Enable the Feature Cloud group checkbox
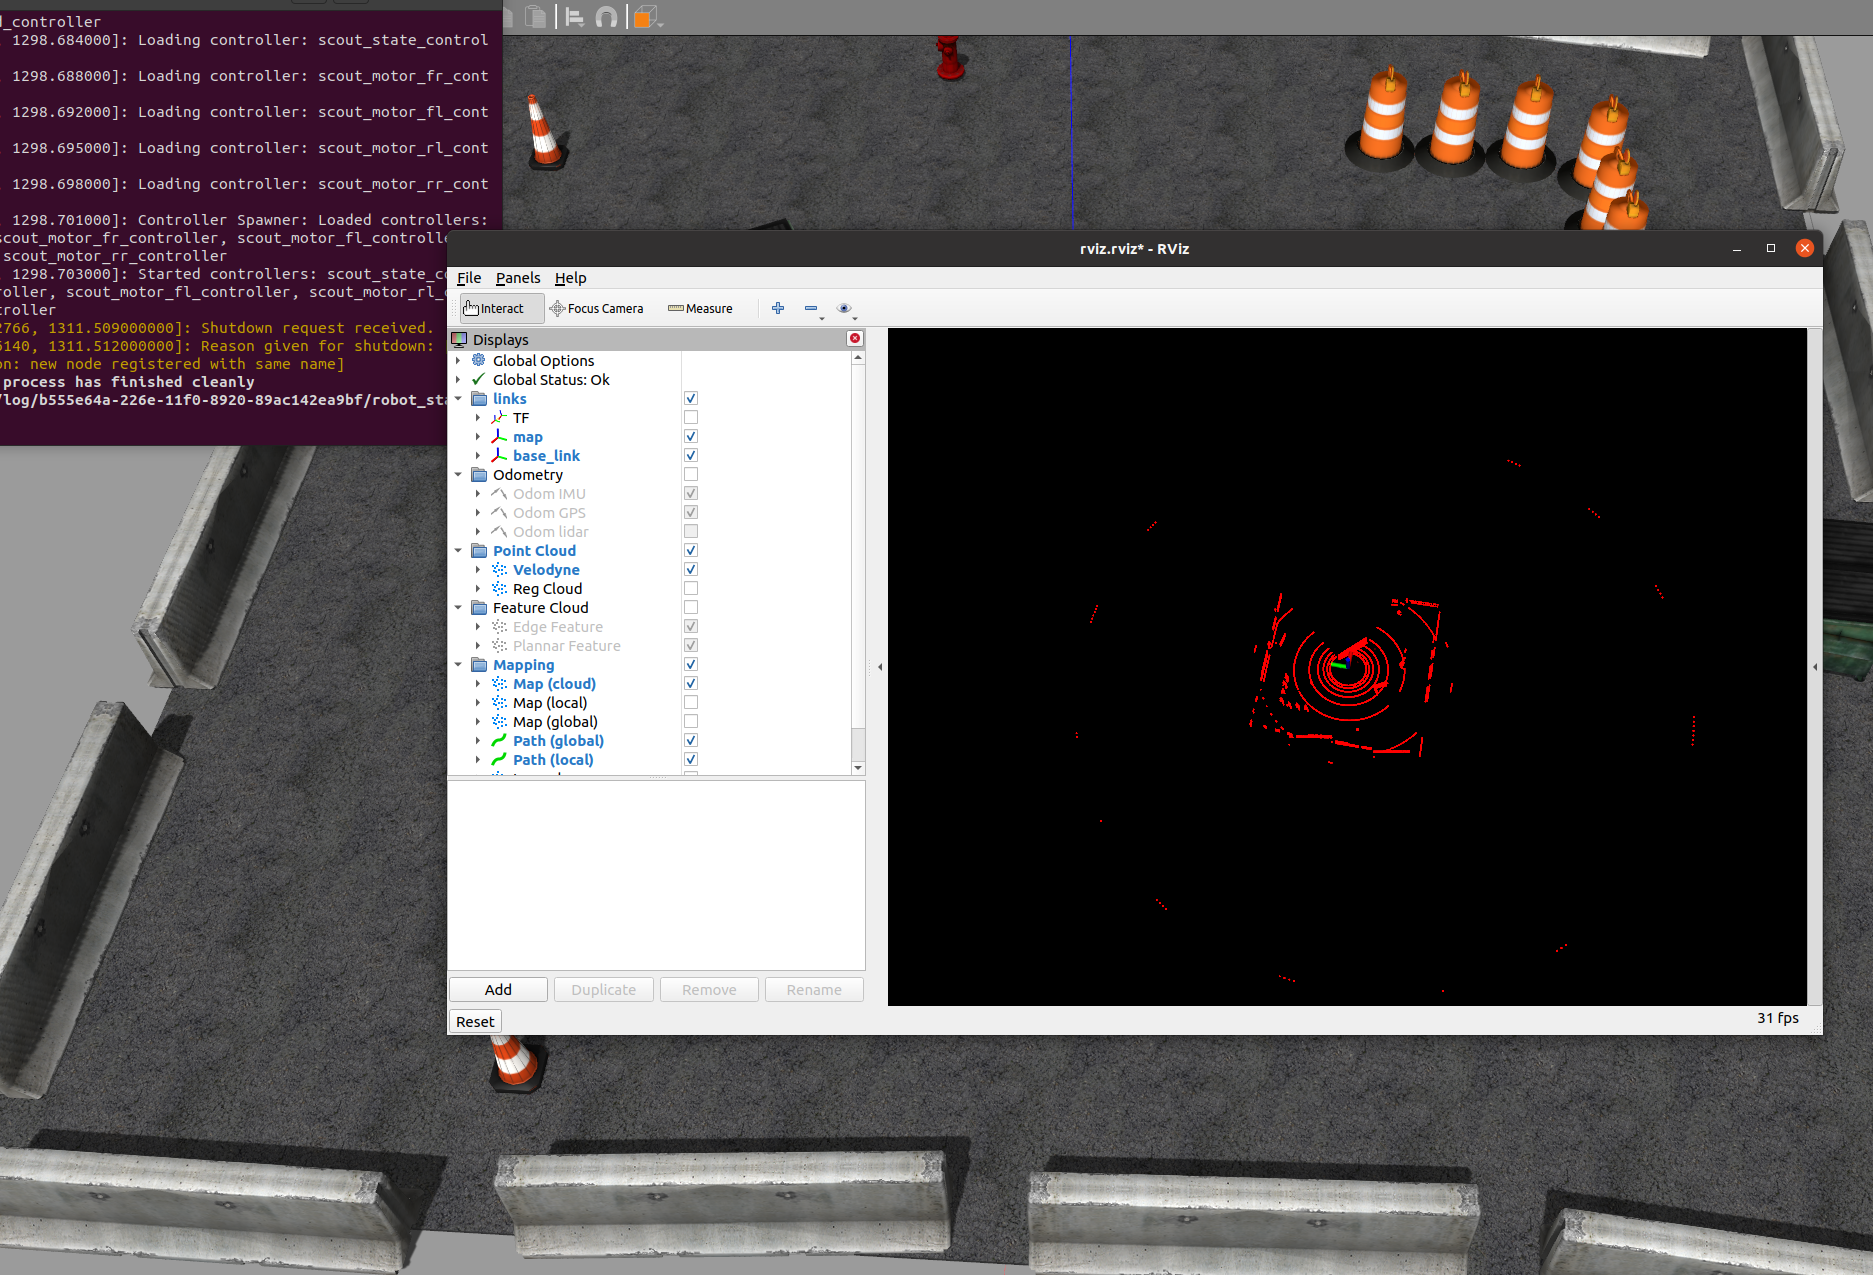 tap(691, 607)
